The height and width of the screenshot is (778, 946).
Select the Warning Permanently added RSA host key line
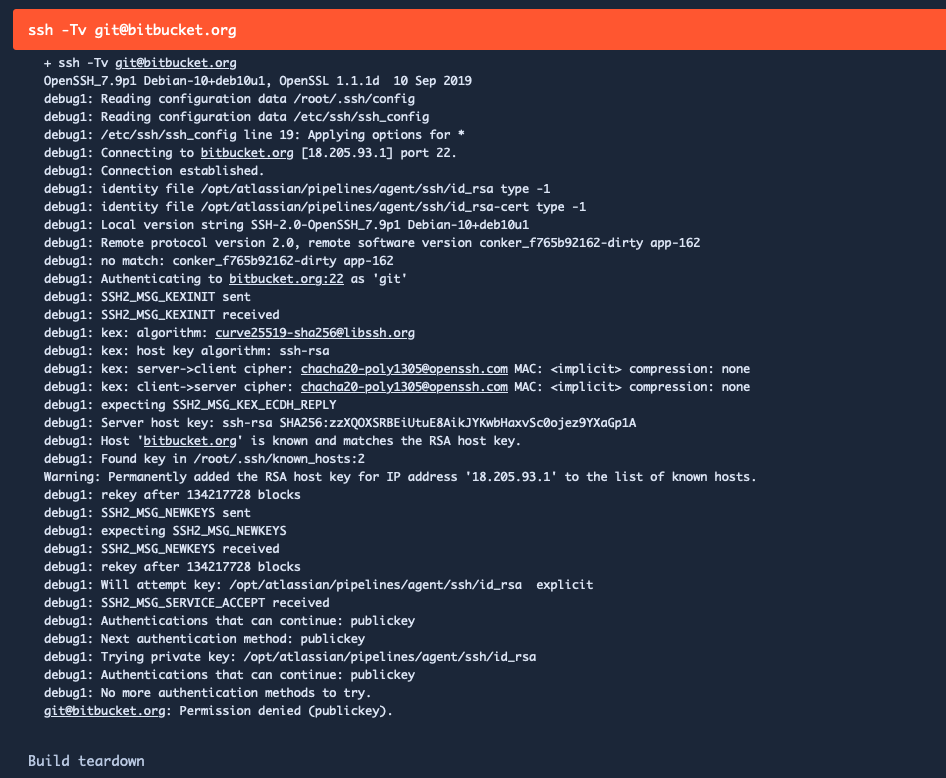coord(399,476)
